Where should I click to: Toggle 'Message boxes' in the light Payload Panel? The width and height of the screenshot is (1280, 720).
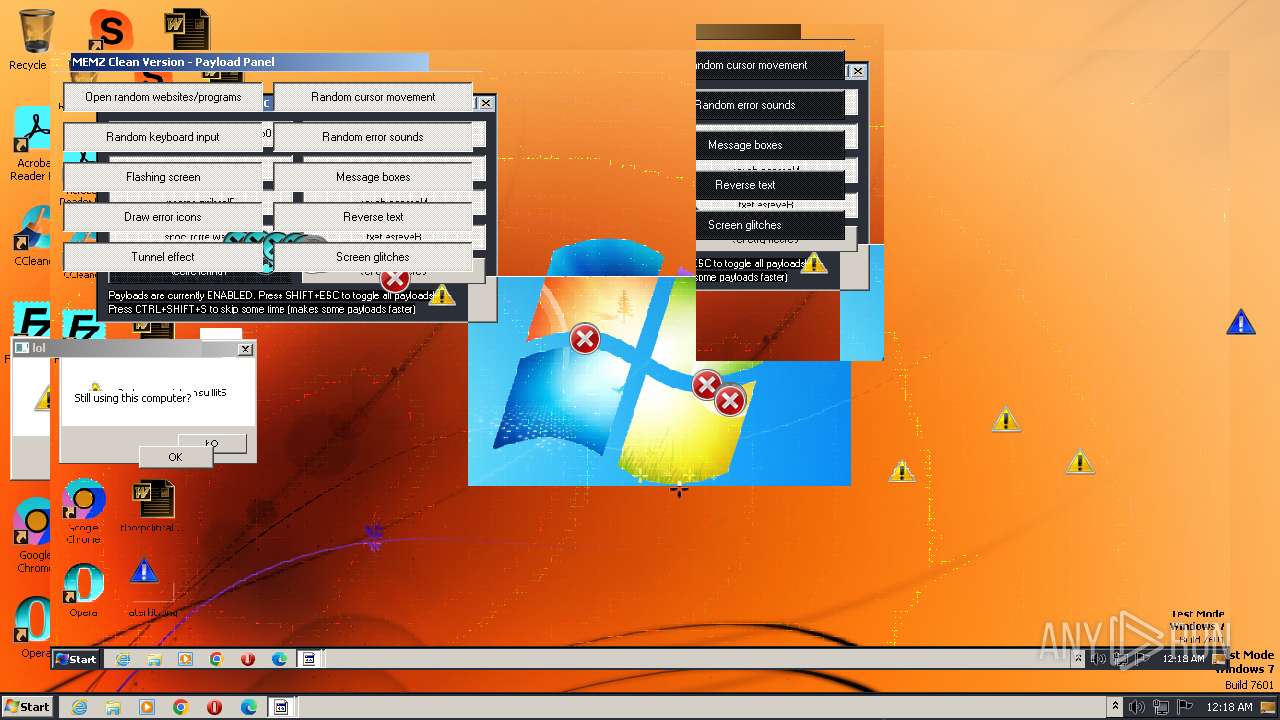pyautogui.click(x=373, y=177)
